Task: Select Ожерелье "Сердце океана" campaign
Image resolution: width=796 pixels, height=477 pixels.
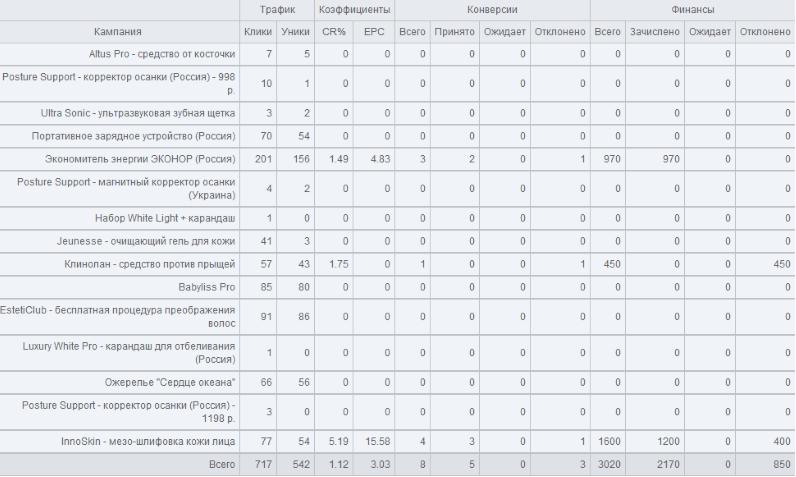Action: point(170,382)
